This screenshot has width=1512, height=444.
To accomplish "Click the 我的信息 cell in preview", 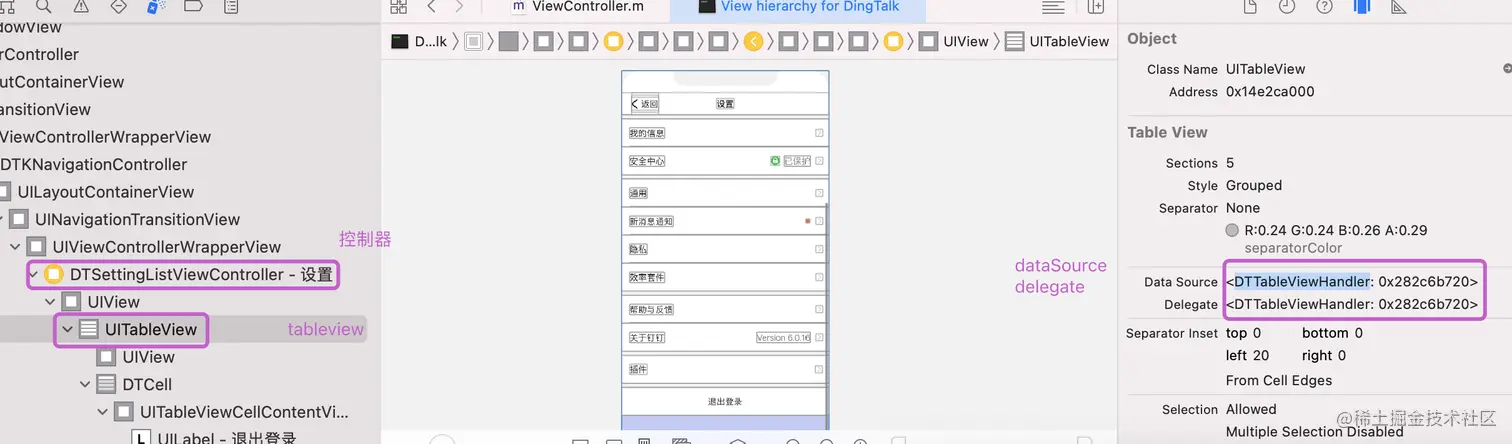I will (x=725, y=133).
